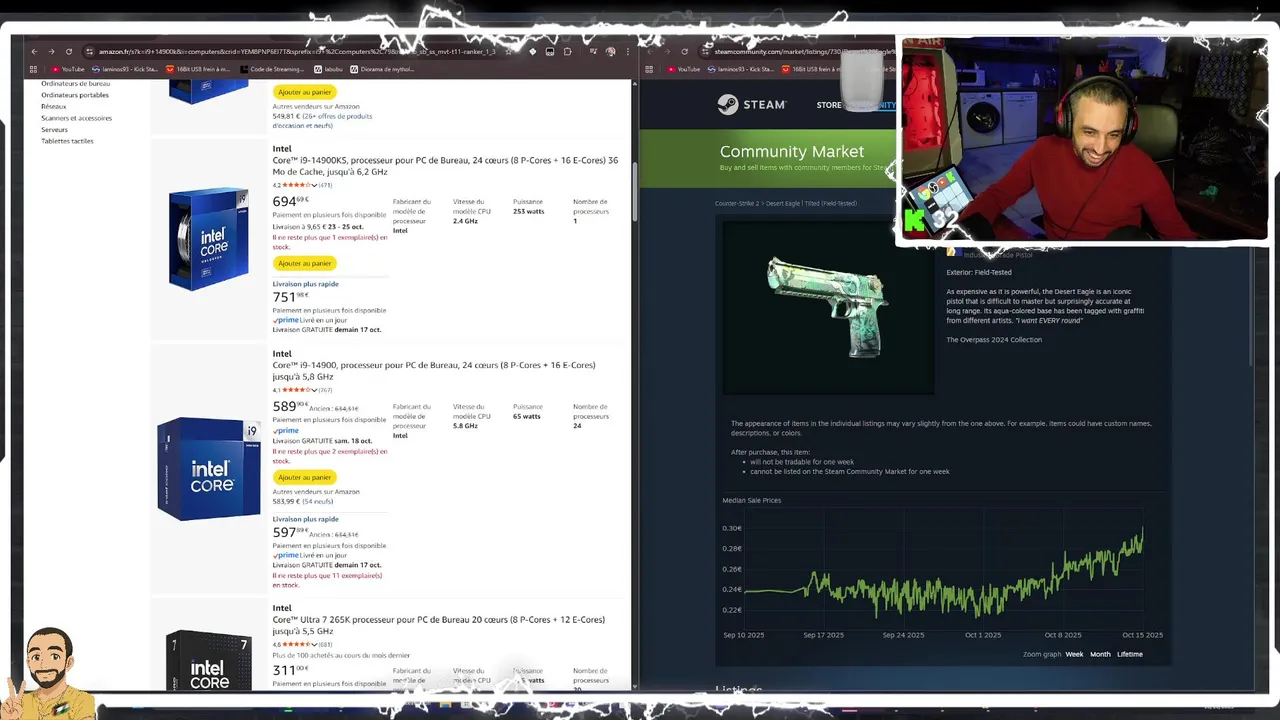Screen dimensions: 1280x720
Task: Click the Steam logo in the header
Action: click(x=751, y=104)
